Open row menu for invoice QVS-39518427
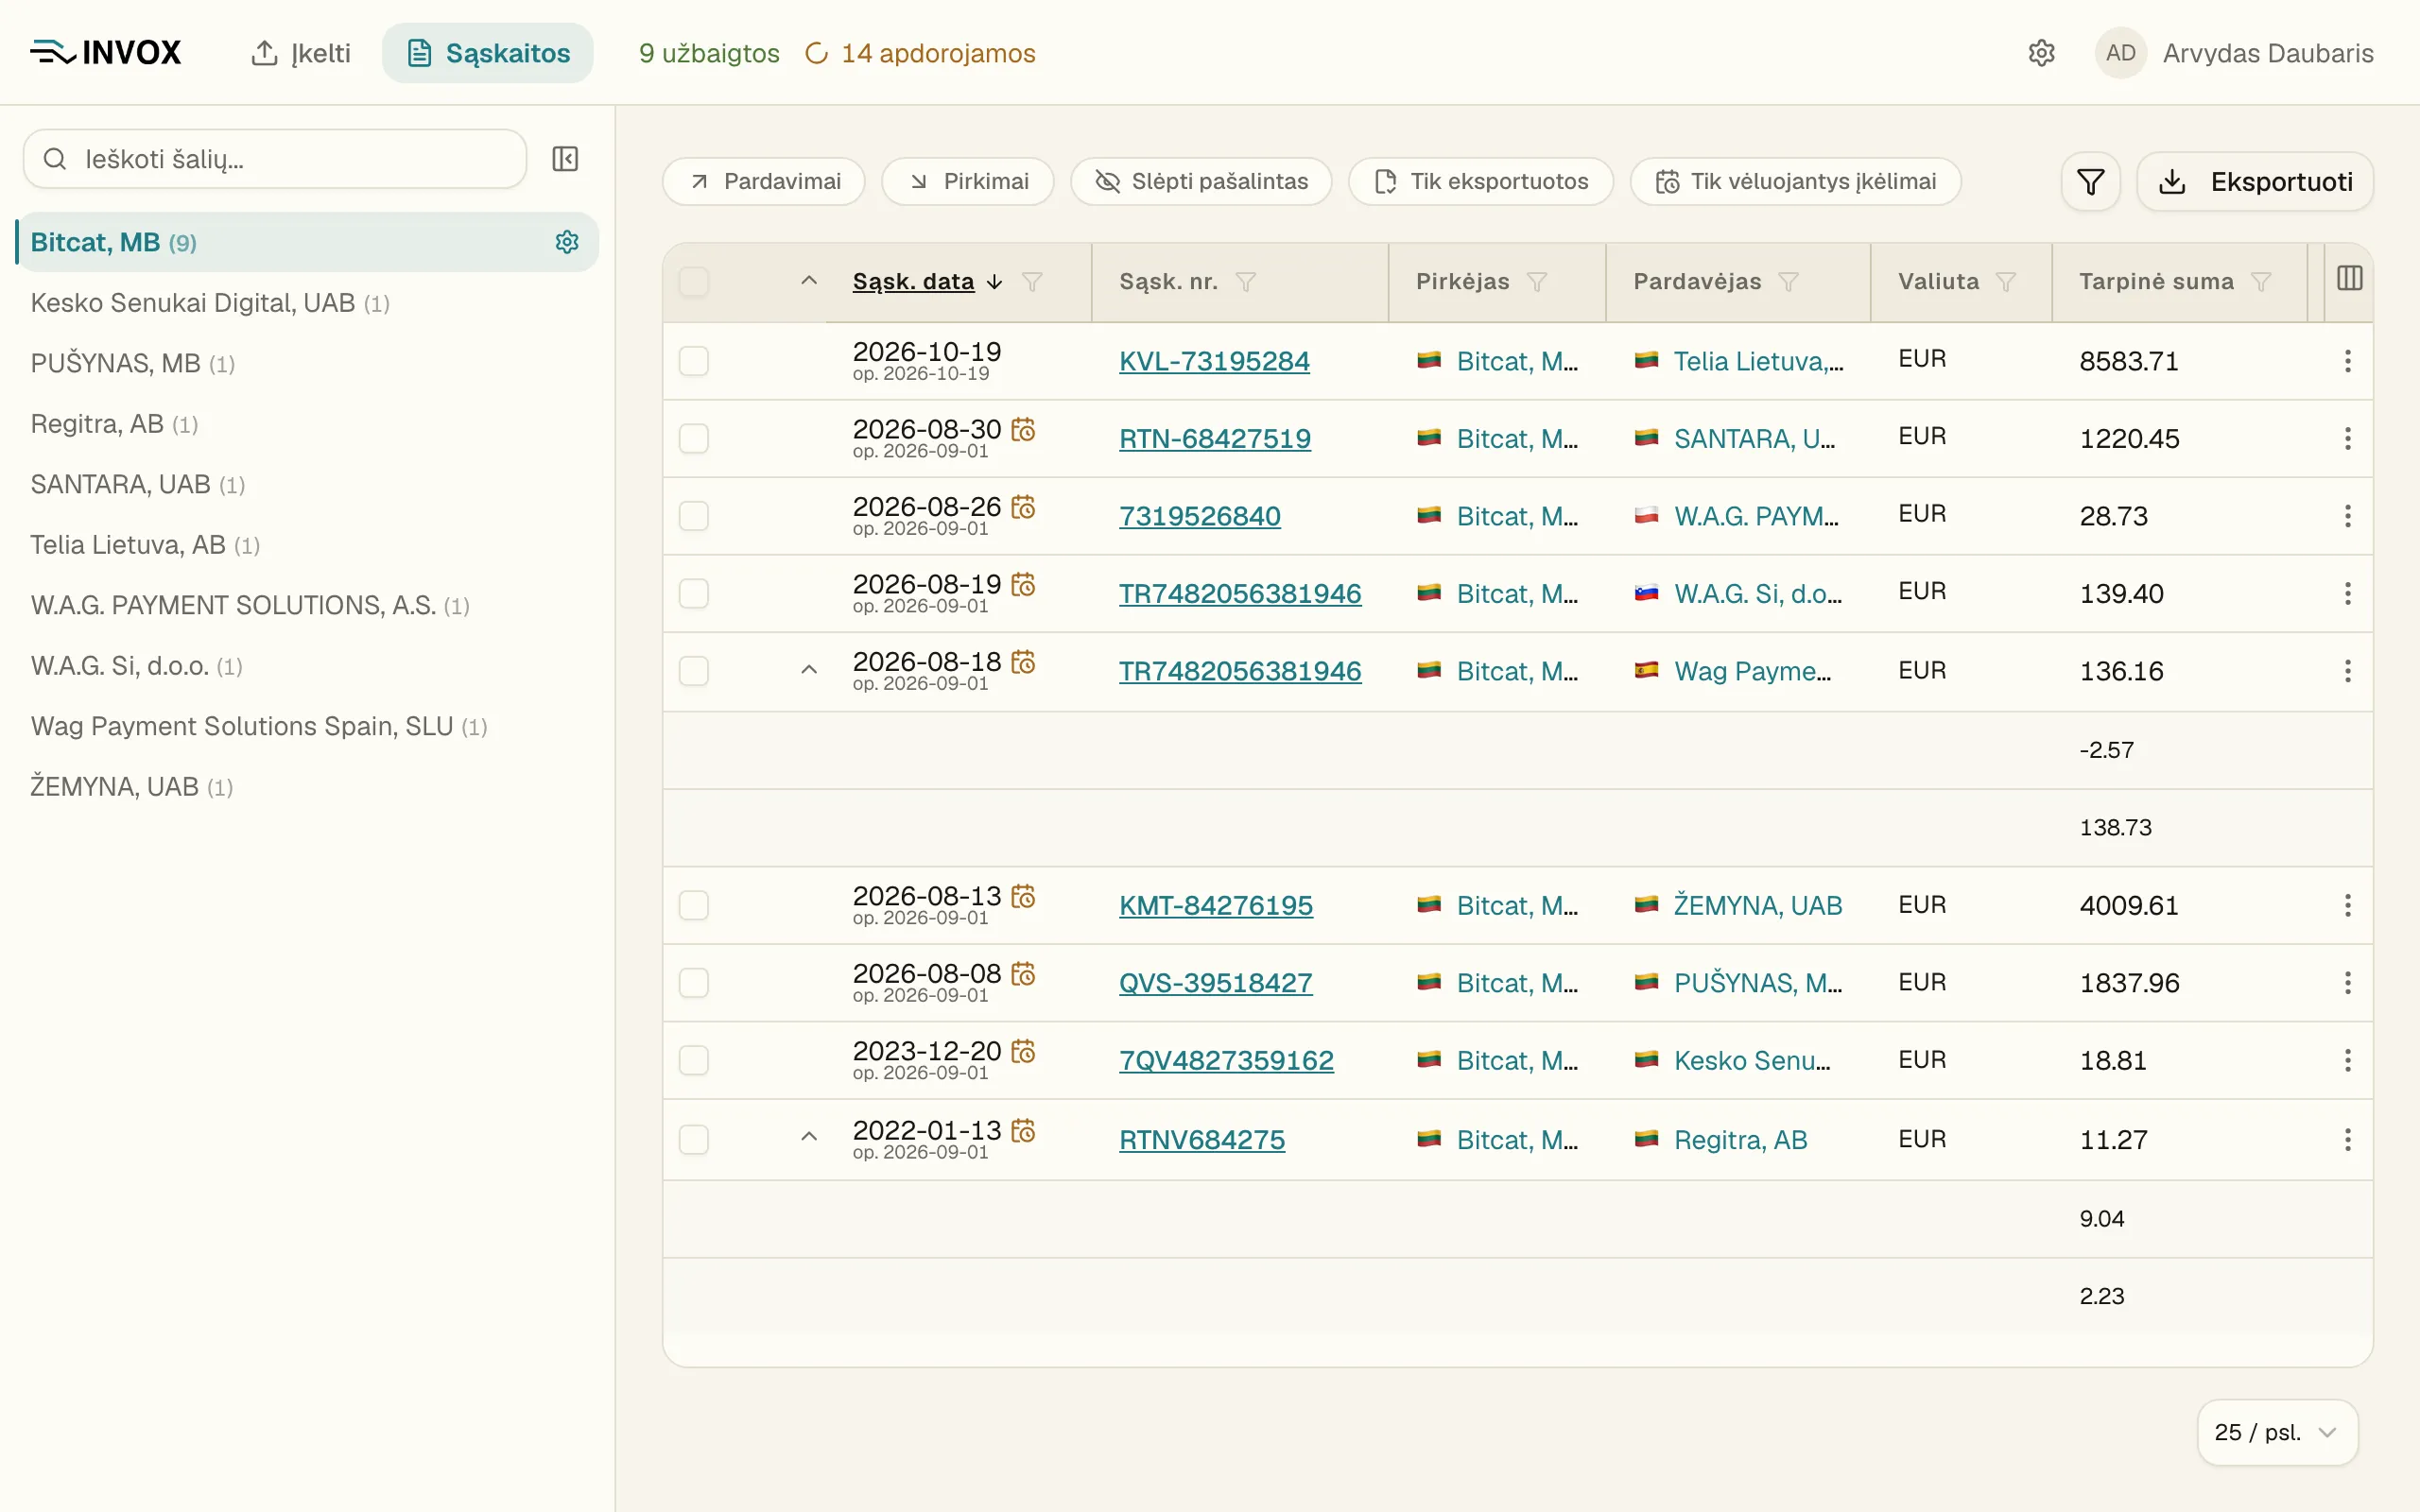 [x=2348, y=983]
